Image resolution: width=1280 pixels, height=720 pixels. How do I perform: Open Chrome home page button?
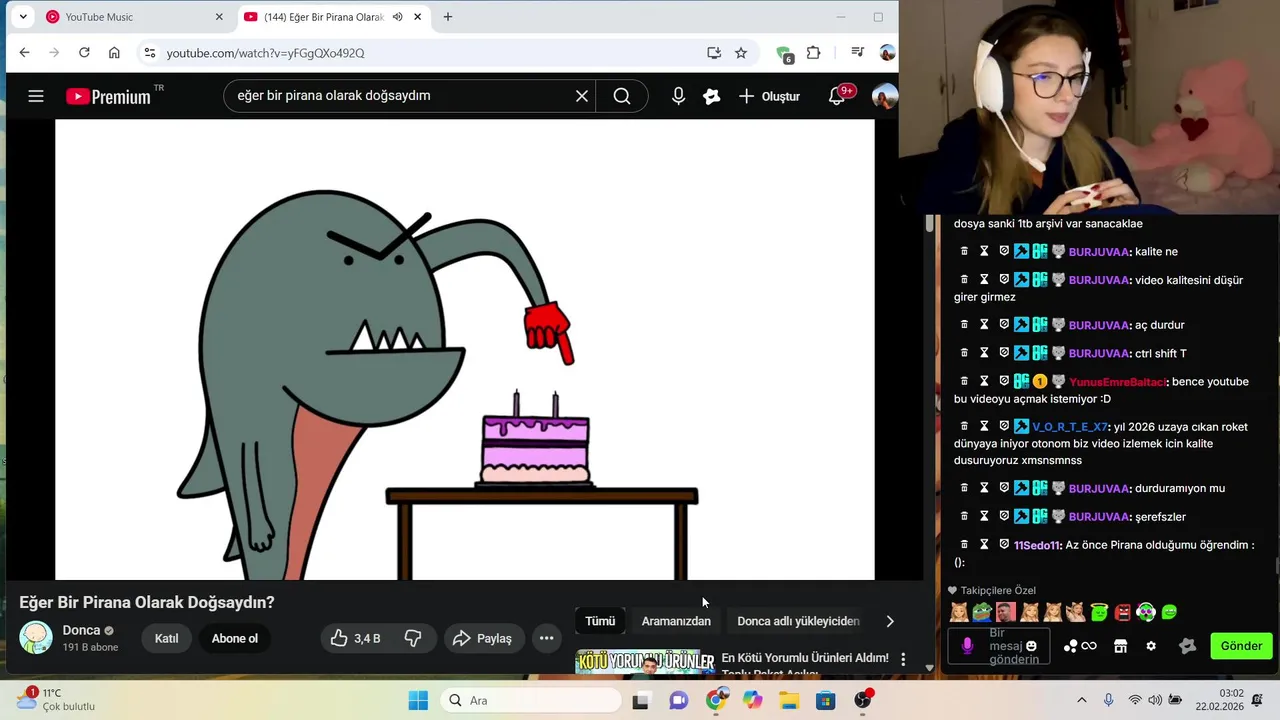(114, 52)
